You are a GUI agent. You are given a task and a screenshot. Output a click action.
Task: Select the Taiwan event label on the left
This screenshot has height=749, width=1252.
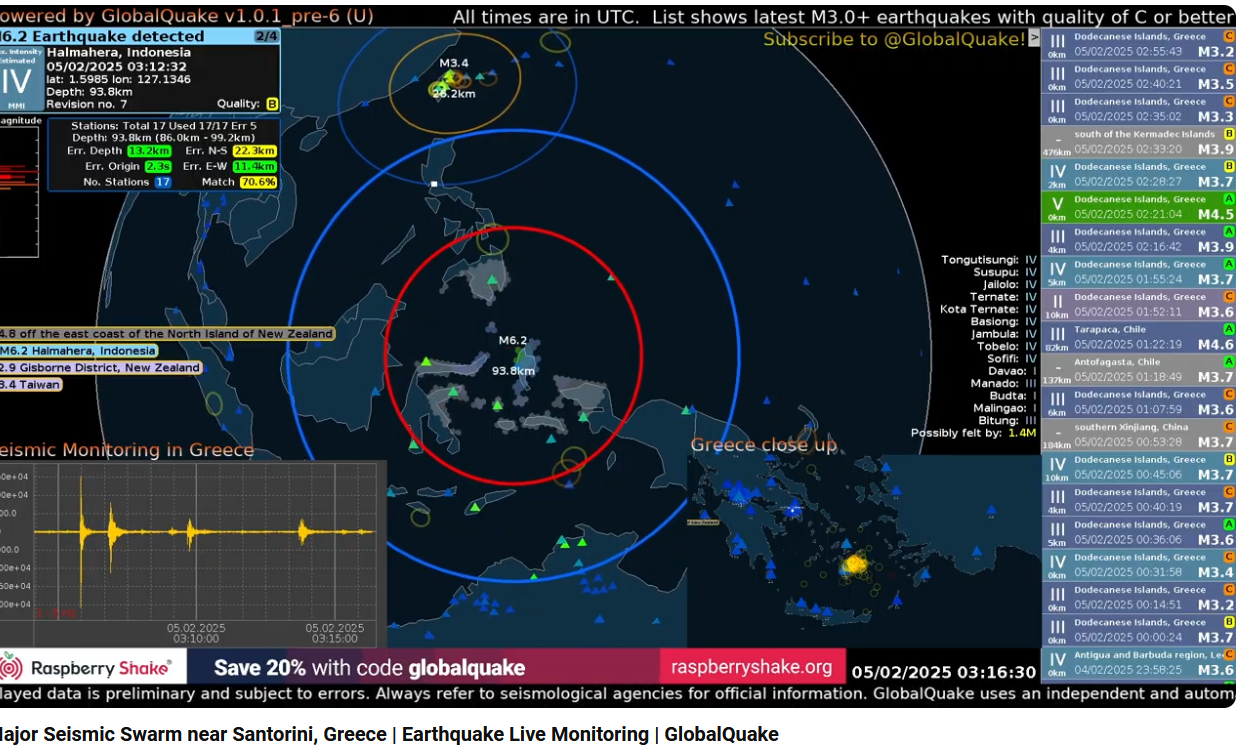pyautogui.click(x=31, y=385)
